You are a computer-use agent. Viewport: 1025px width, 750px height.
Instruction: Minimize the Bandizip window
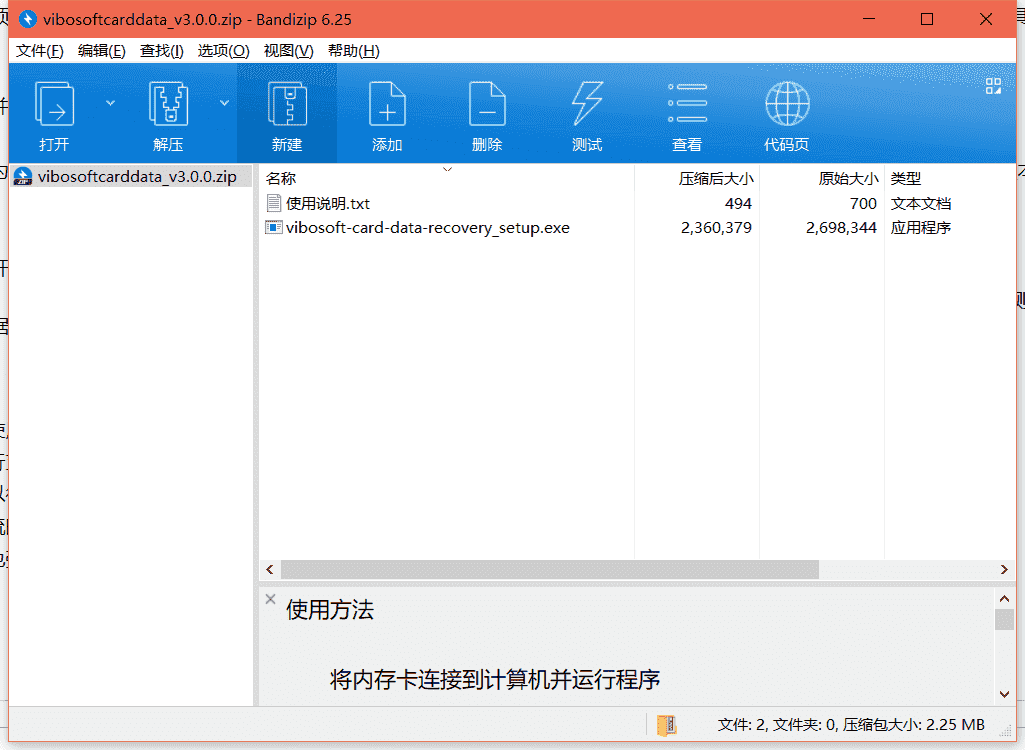[x=869, y=19]
